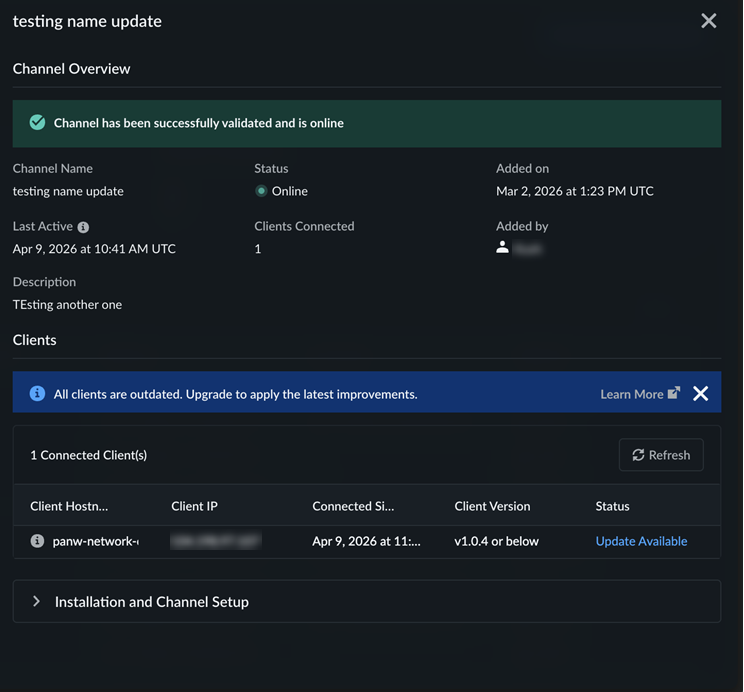Click the info icon in the outdated clients banner
Viewport: 744px width, 692px height.
click(37, 394)
